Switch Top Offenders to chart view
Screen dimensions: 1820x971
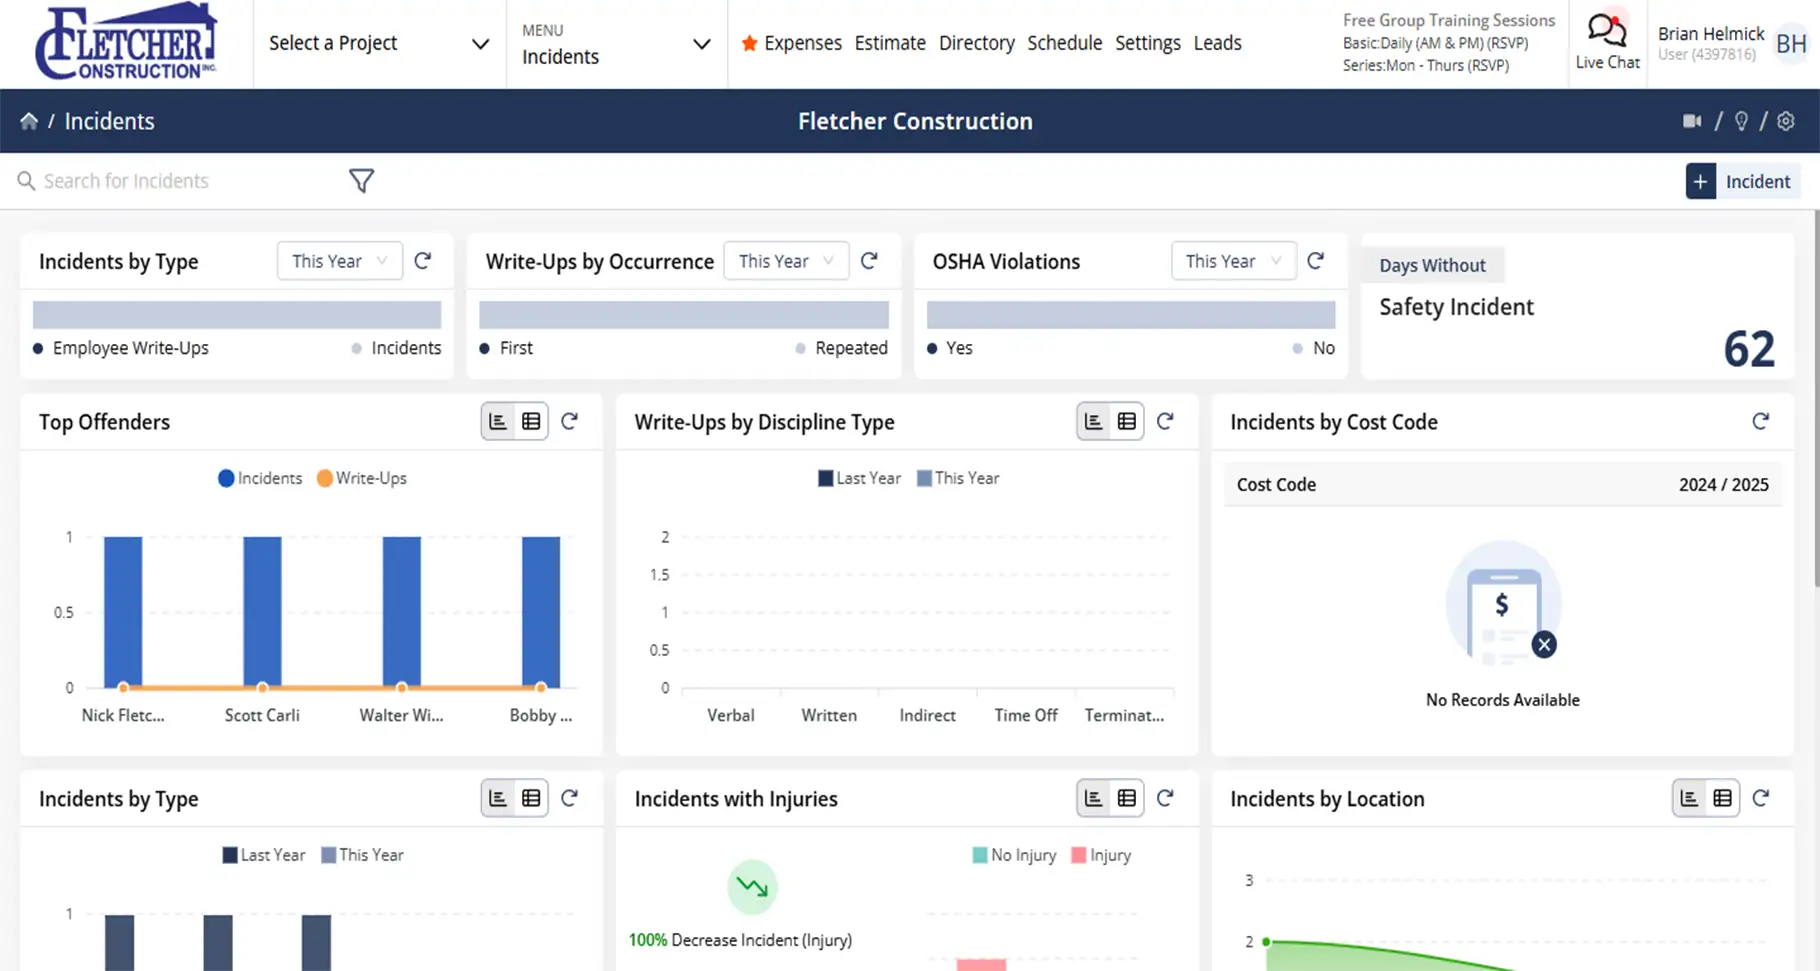(x=498, y=421)
